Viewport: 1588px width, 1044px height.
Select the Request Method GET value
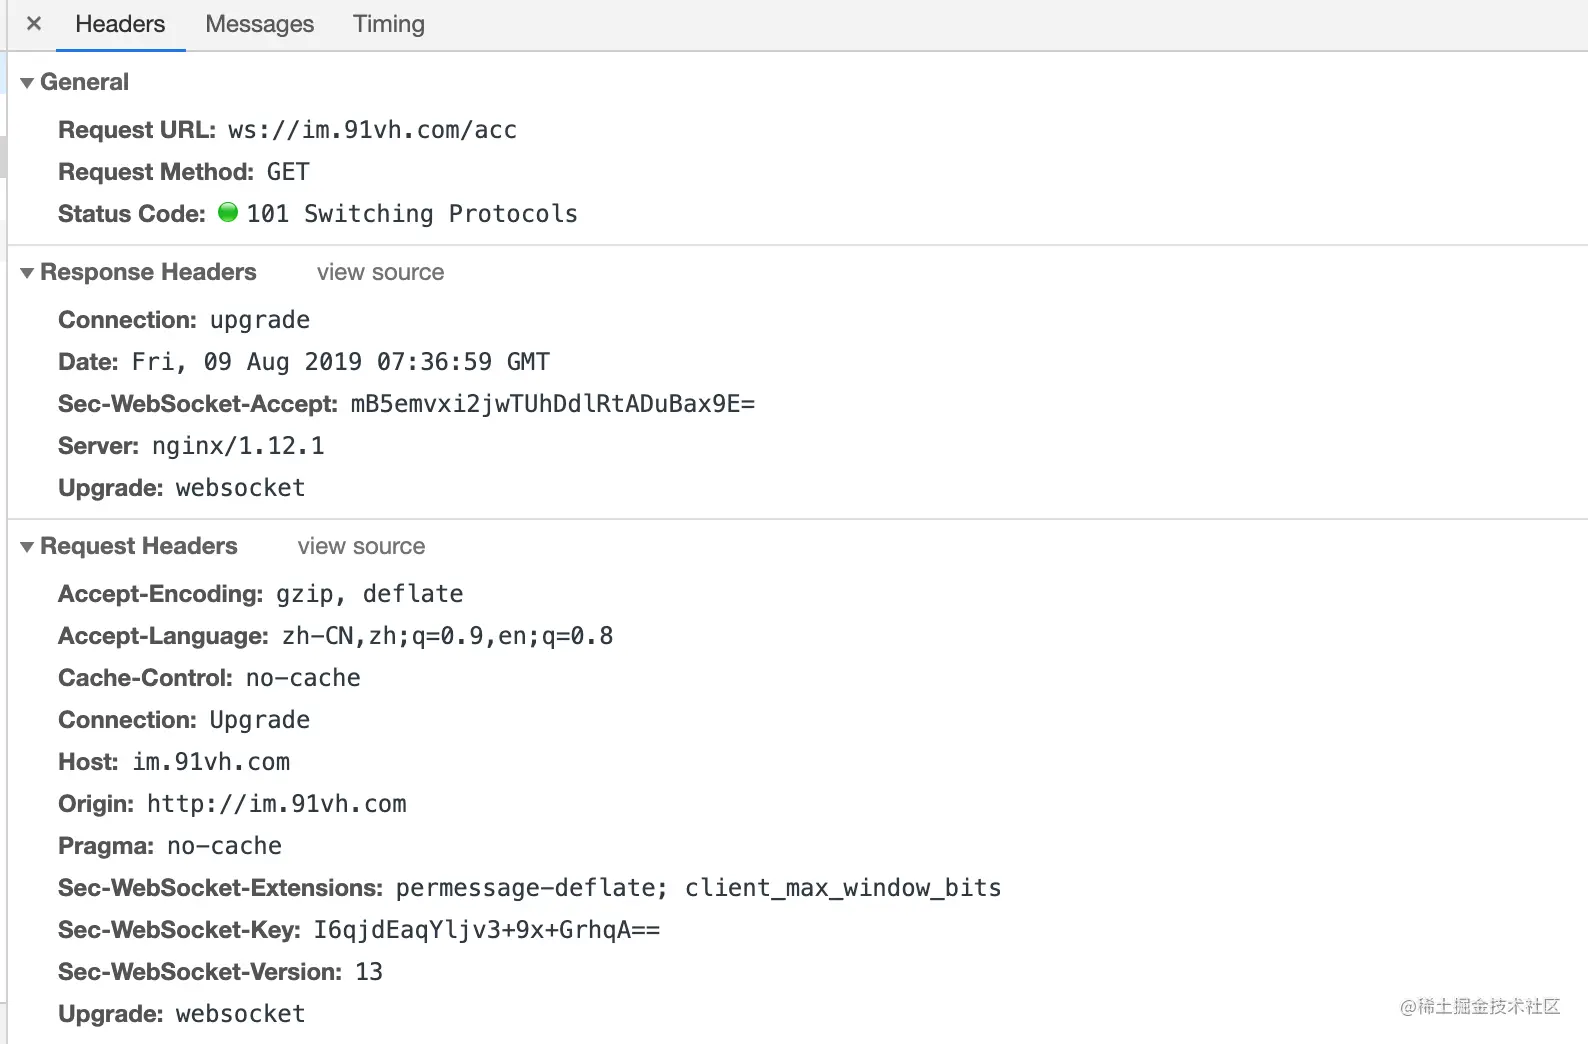(288, 172)
